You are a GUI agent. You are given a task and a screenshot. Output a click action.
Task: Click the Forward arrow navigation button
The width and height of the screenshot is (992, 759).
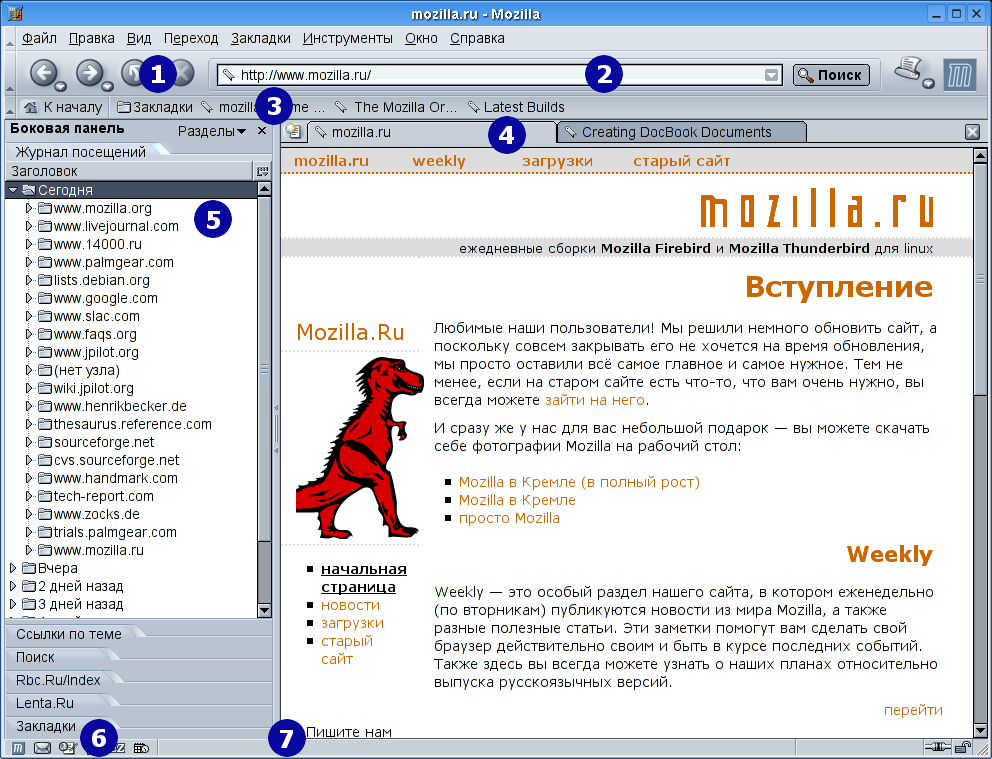(90, 73)
